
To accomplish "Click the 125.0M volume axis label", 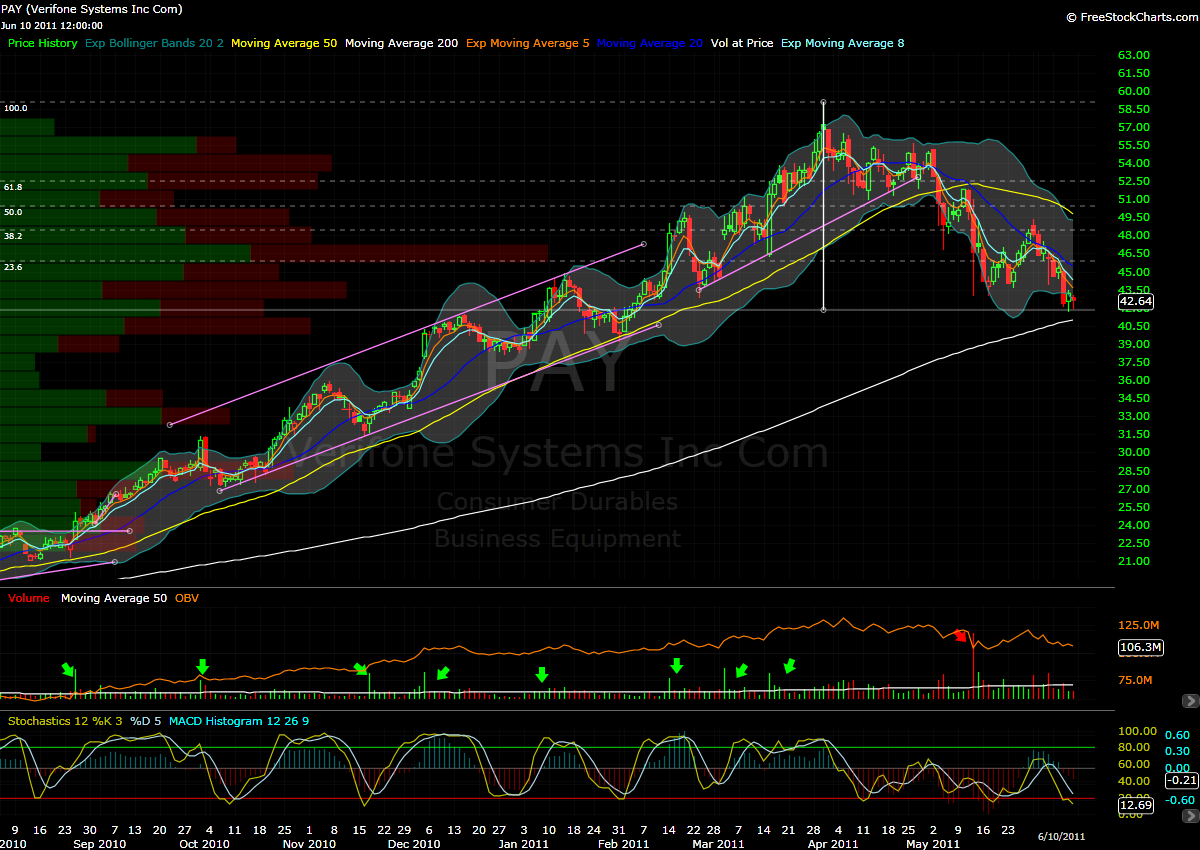I will pyautogui.click(x=1138, y=625).
